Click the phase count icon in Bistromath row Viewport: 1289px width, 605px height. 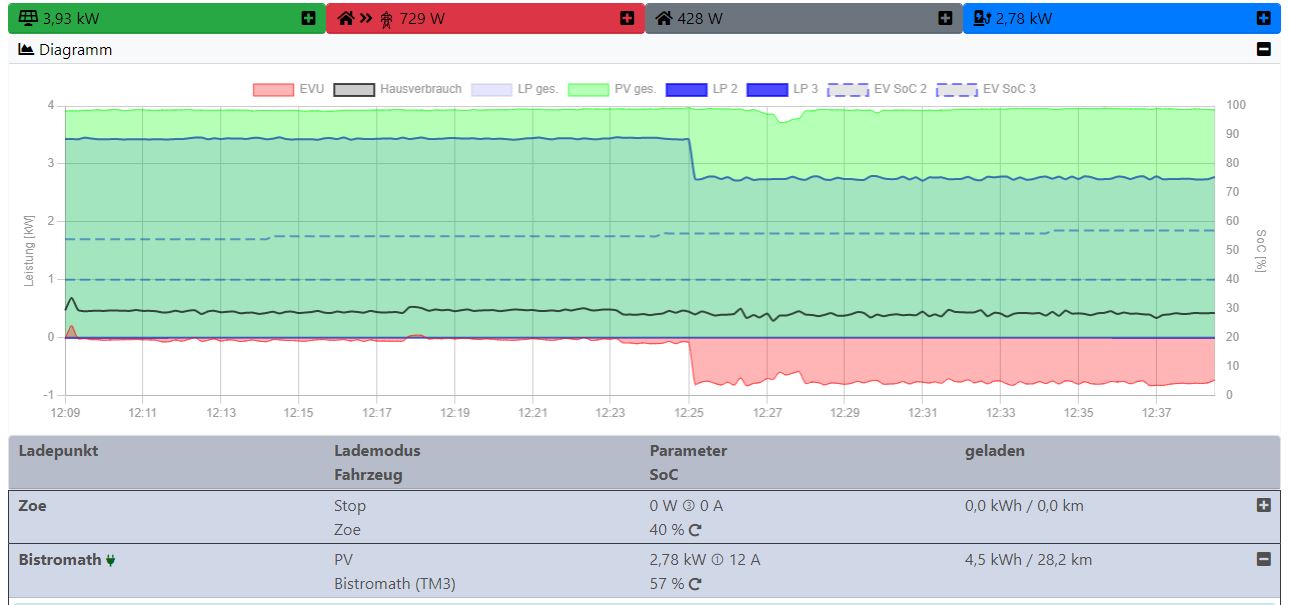pyautogui.click(x=717, y=561)
